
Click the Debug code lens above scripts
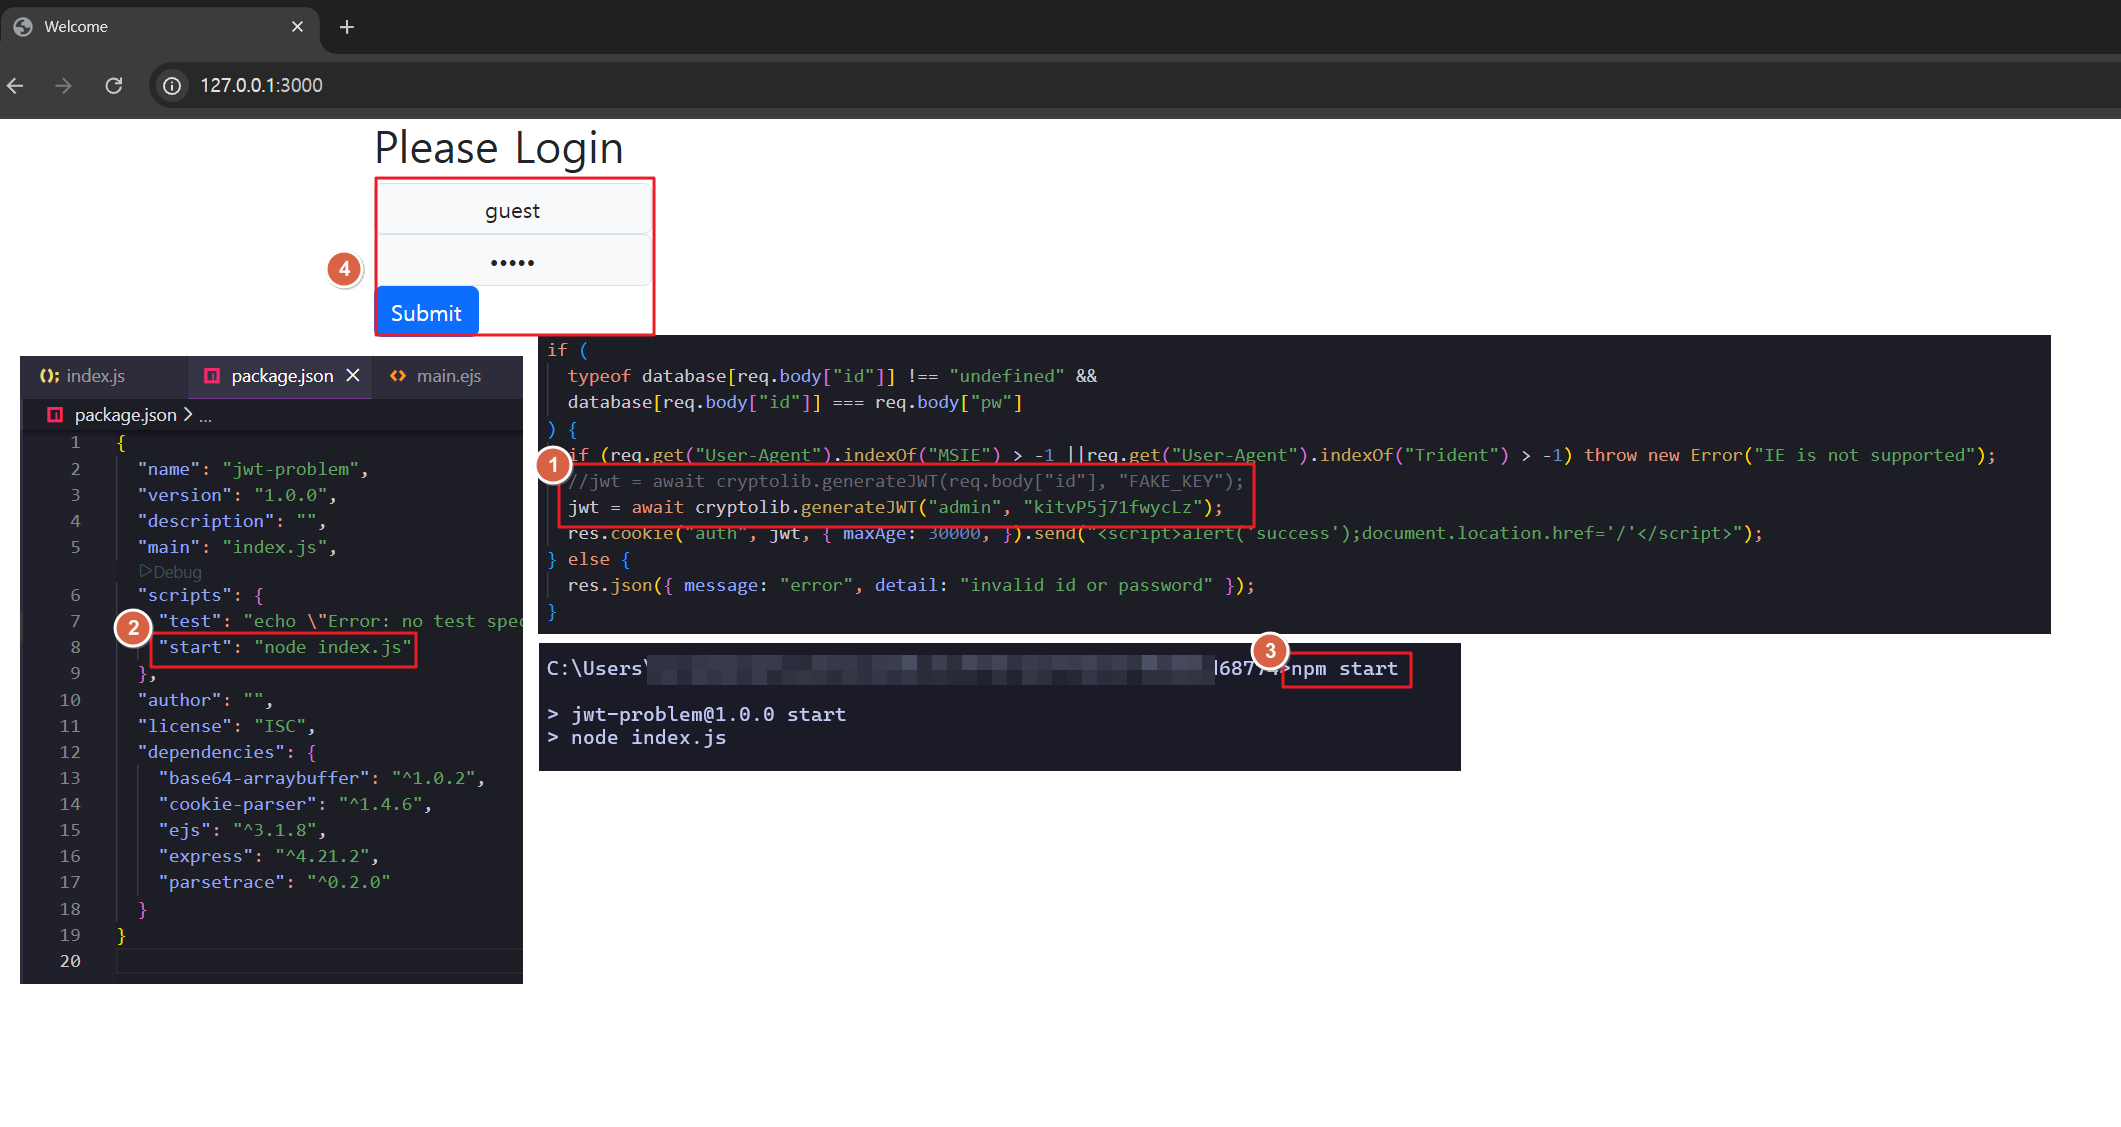[171, 572]
